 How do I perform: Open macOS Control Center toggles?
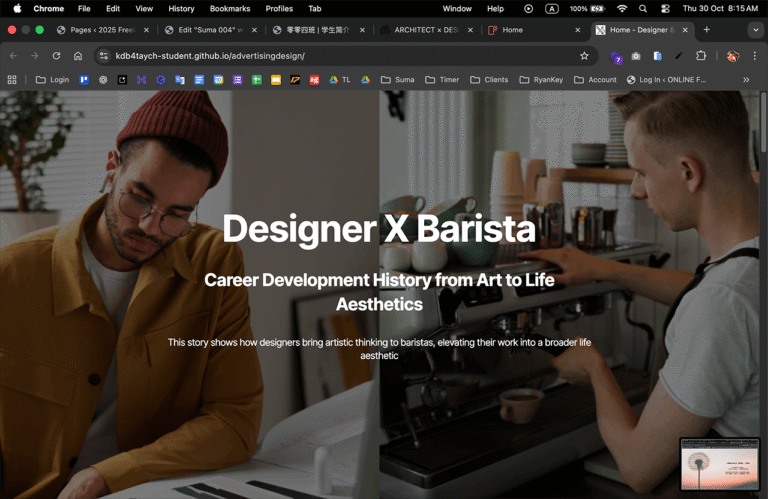(665, 8)
